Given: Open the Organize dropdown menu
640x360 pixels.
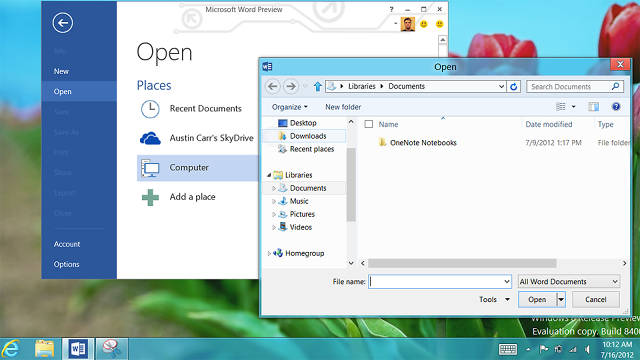Looking at the screenshot, I should click(290, 107).
